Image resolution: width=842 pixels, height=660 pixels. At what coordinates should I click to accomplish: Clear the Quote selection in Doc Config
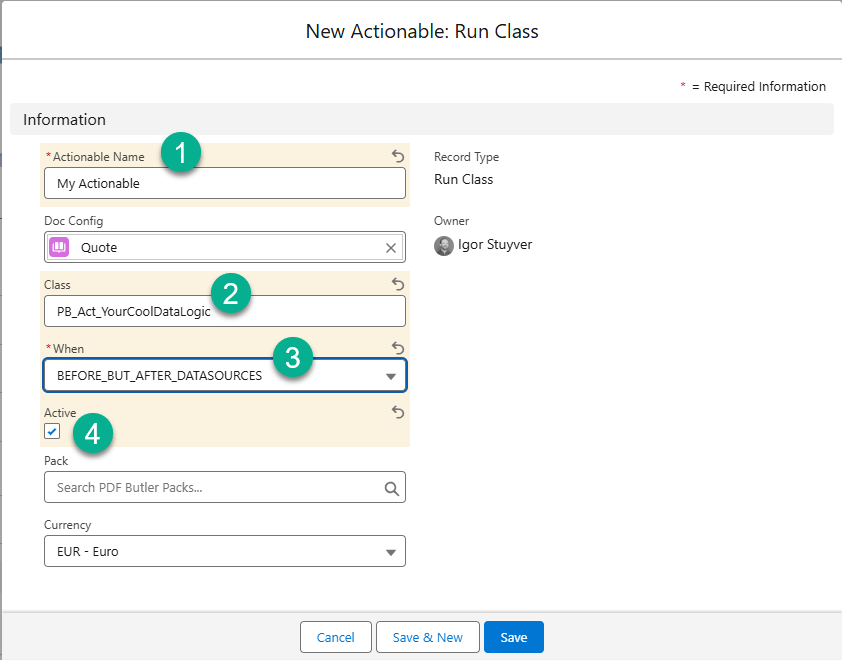tap(391, 248)
